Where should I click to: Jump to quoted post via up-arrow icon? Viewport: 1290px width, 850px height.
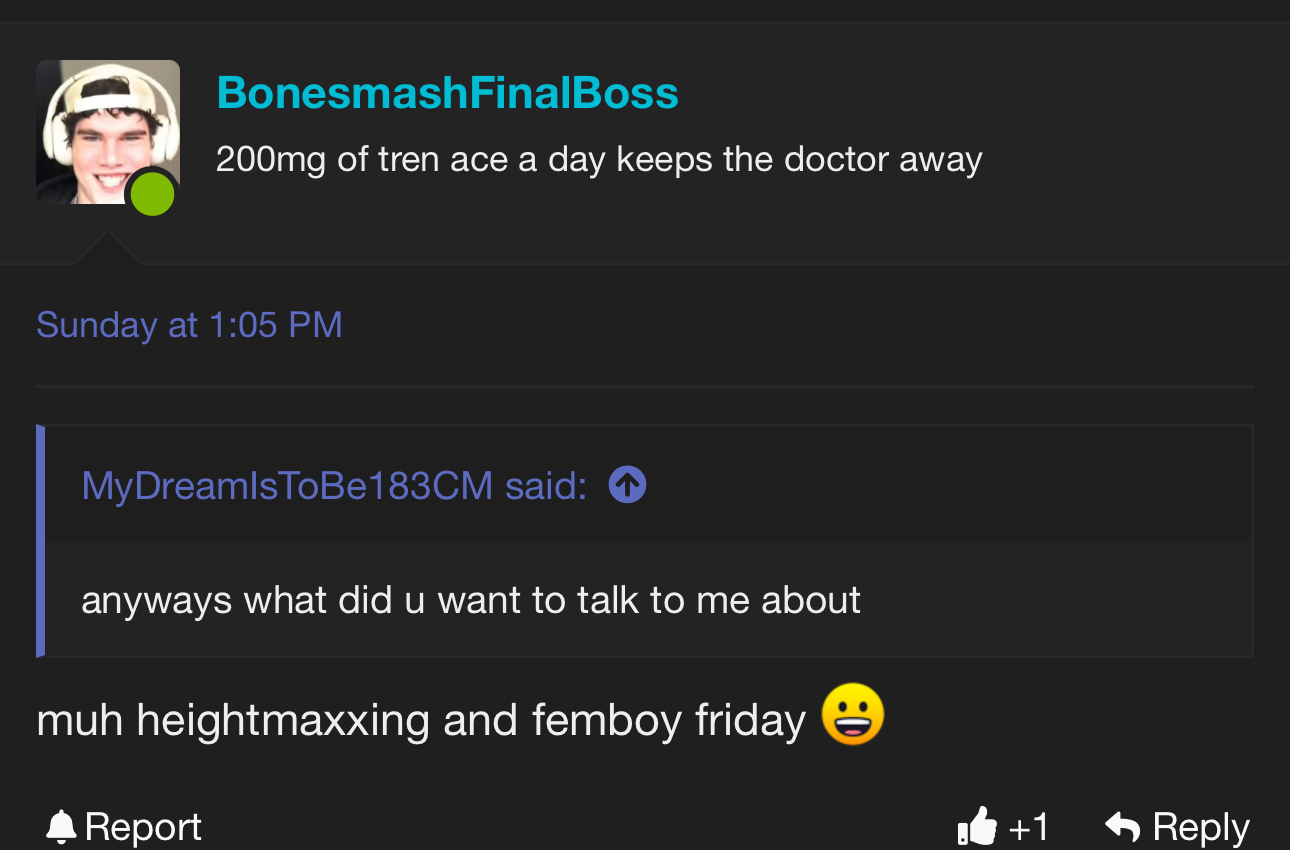click(x=627, y=485)
